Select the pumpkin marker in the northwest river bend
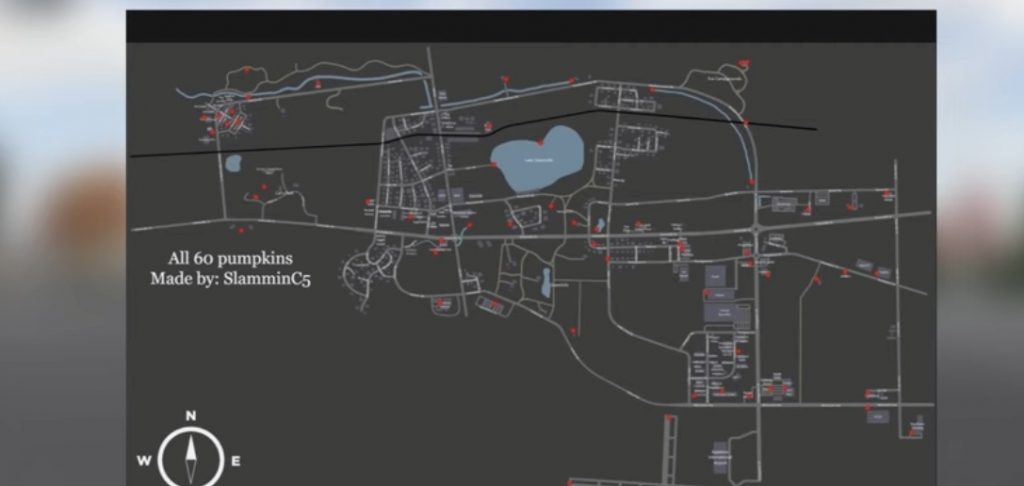This screenshot has width=1024, height=486. tap(318, 84)
